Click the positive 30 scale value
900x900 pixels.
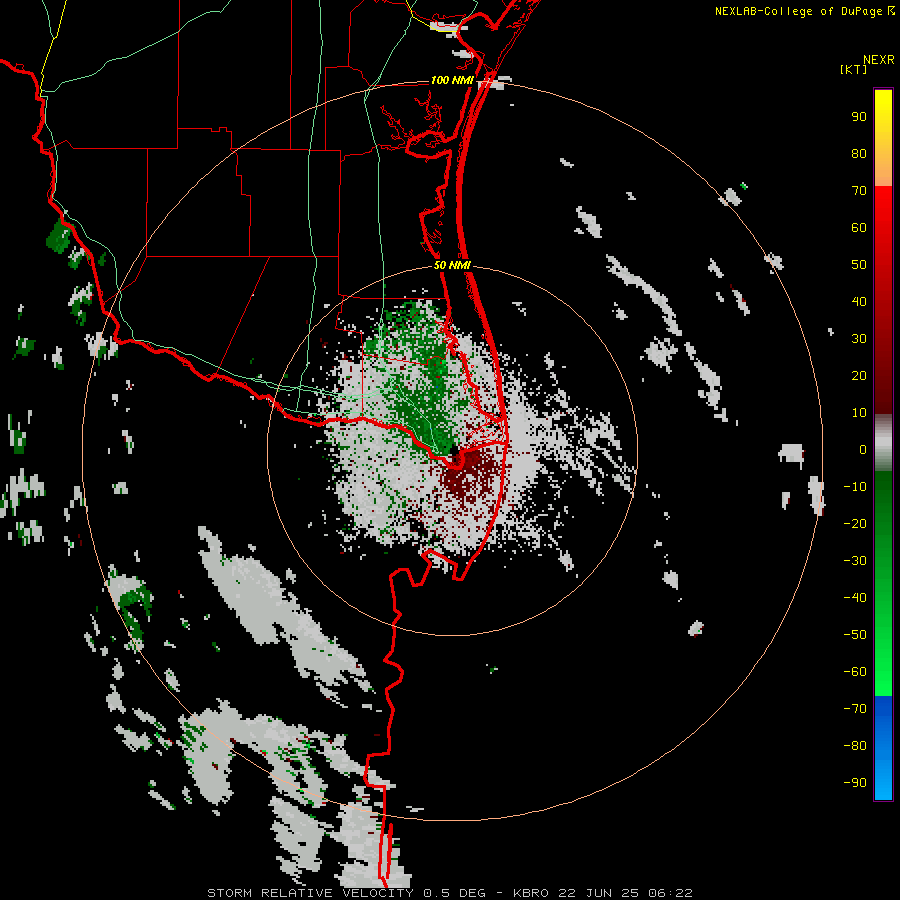(x=859, y=339)
